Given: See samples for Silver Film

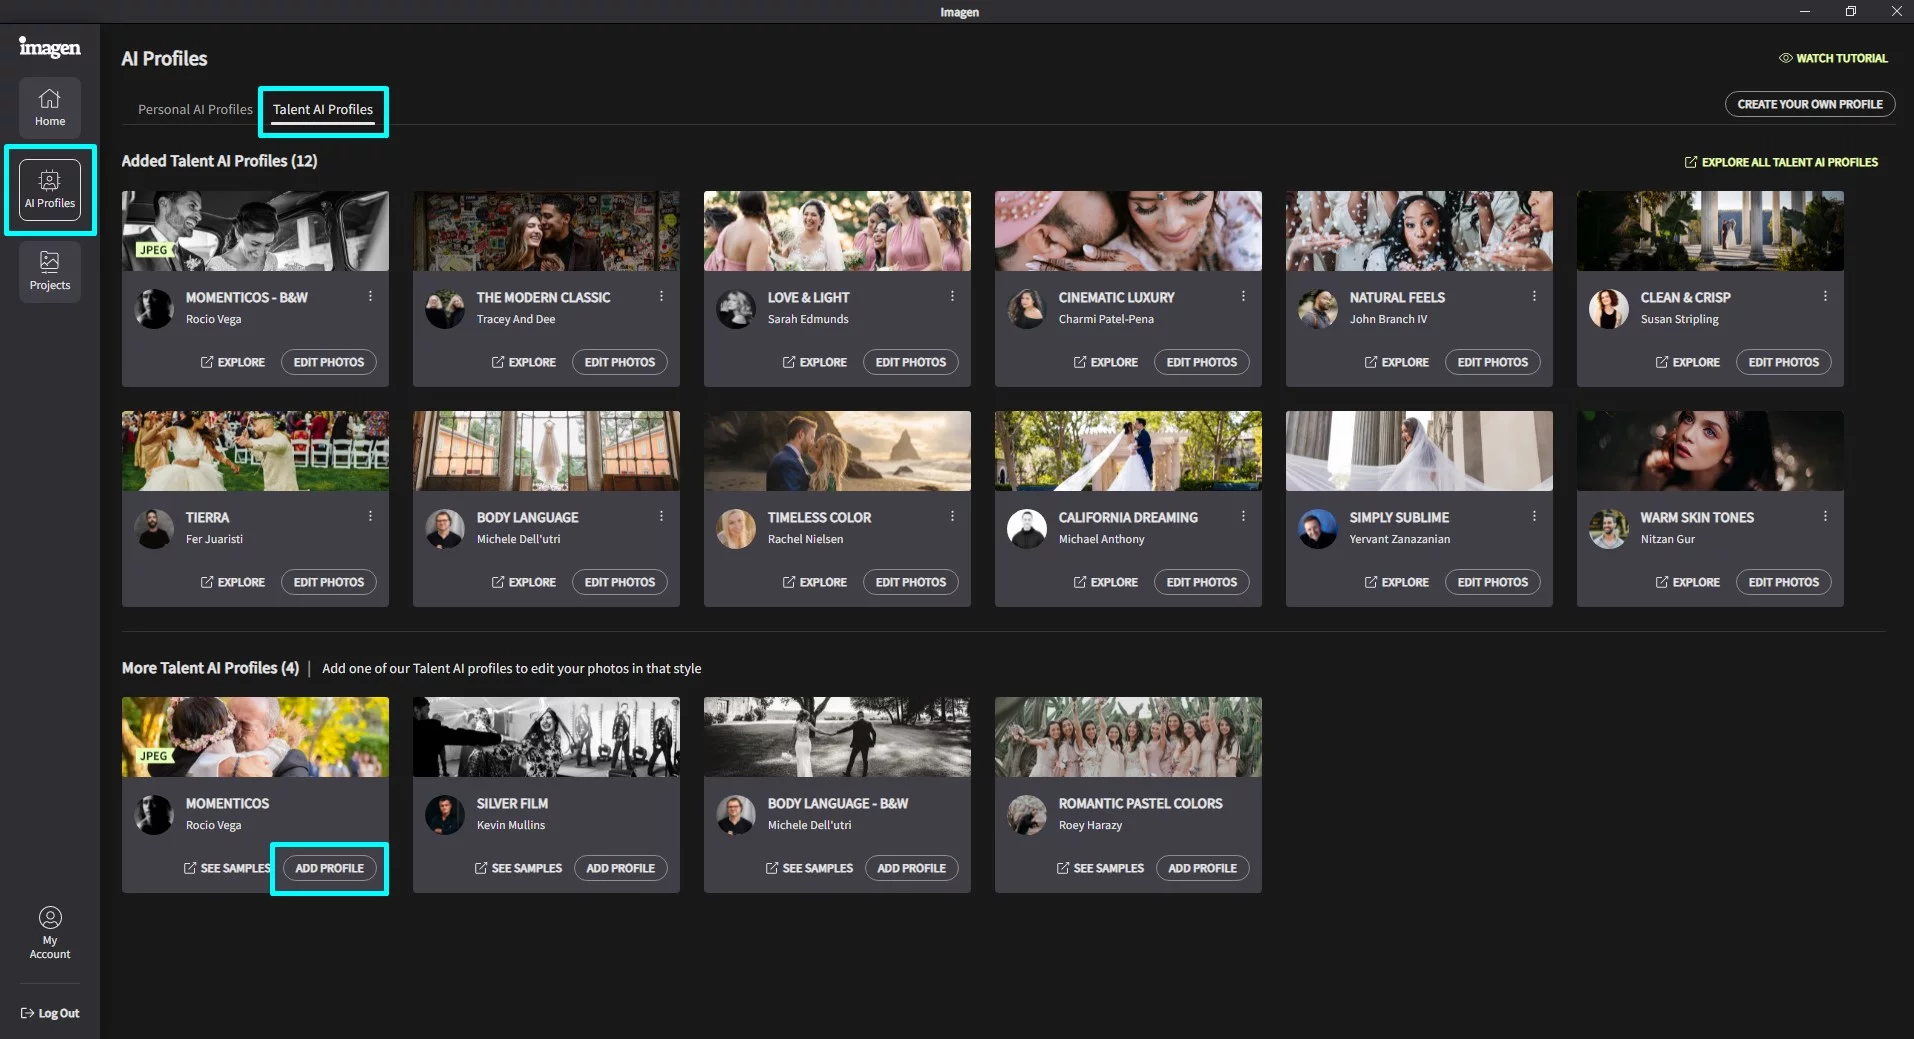Looking at the screenshot, I should [518, 868].
